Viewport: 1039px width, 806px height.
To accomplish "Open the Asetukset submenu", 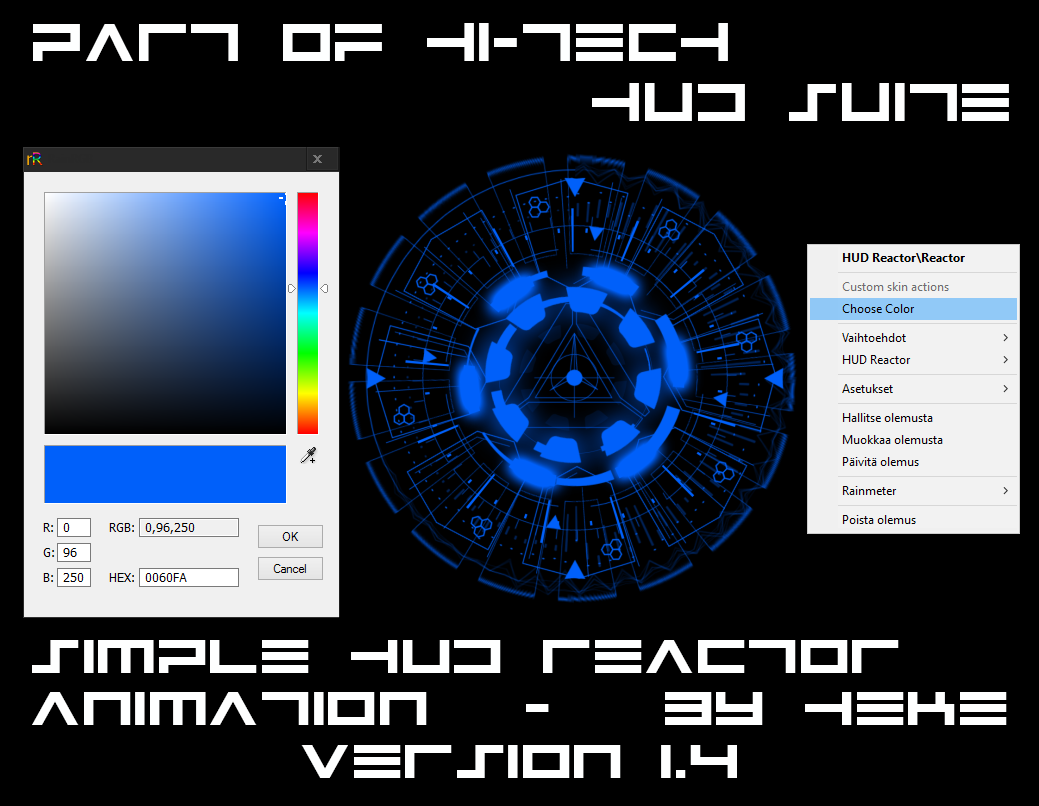I will click(x=913, y=389).
